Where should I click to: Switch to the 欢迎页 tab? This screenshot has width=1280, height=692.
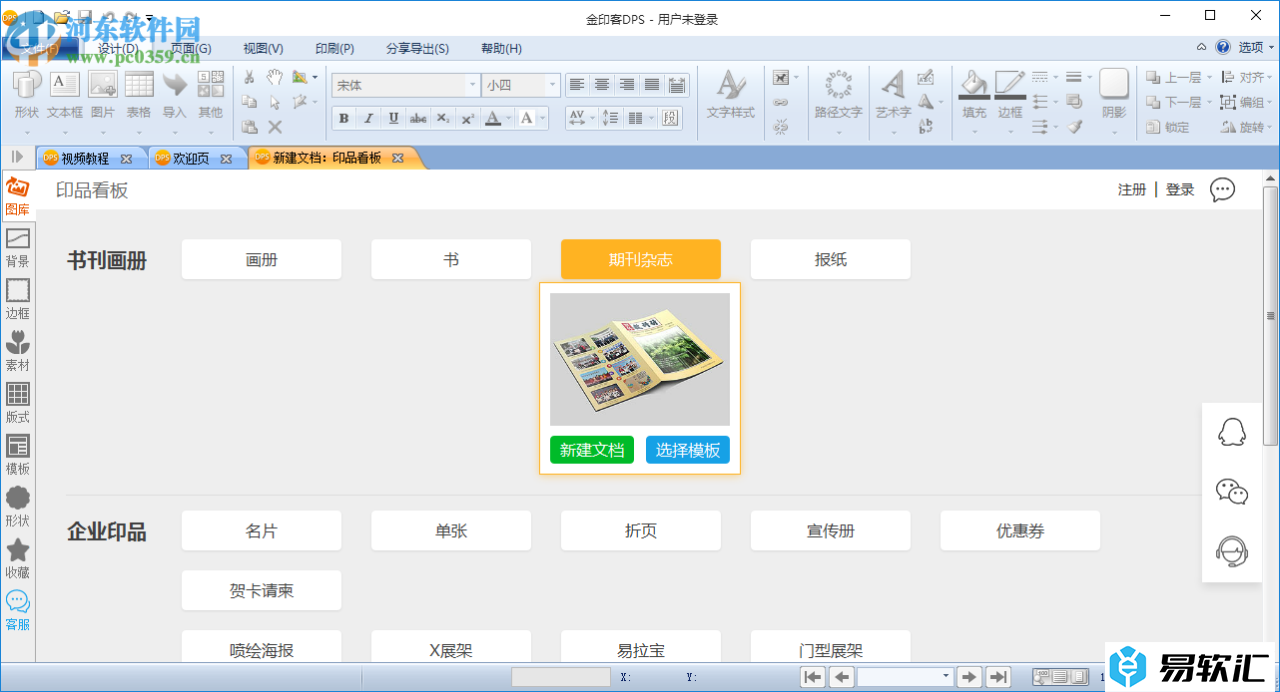(x=190, y=158)
